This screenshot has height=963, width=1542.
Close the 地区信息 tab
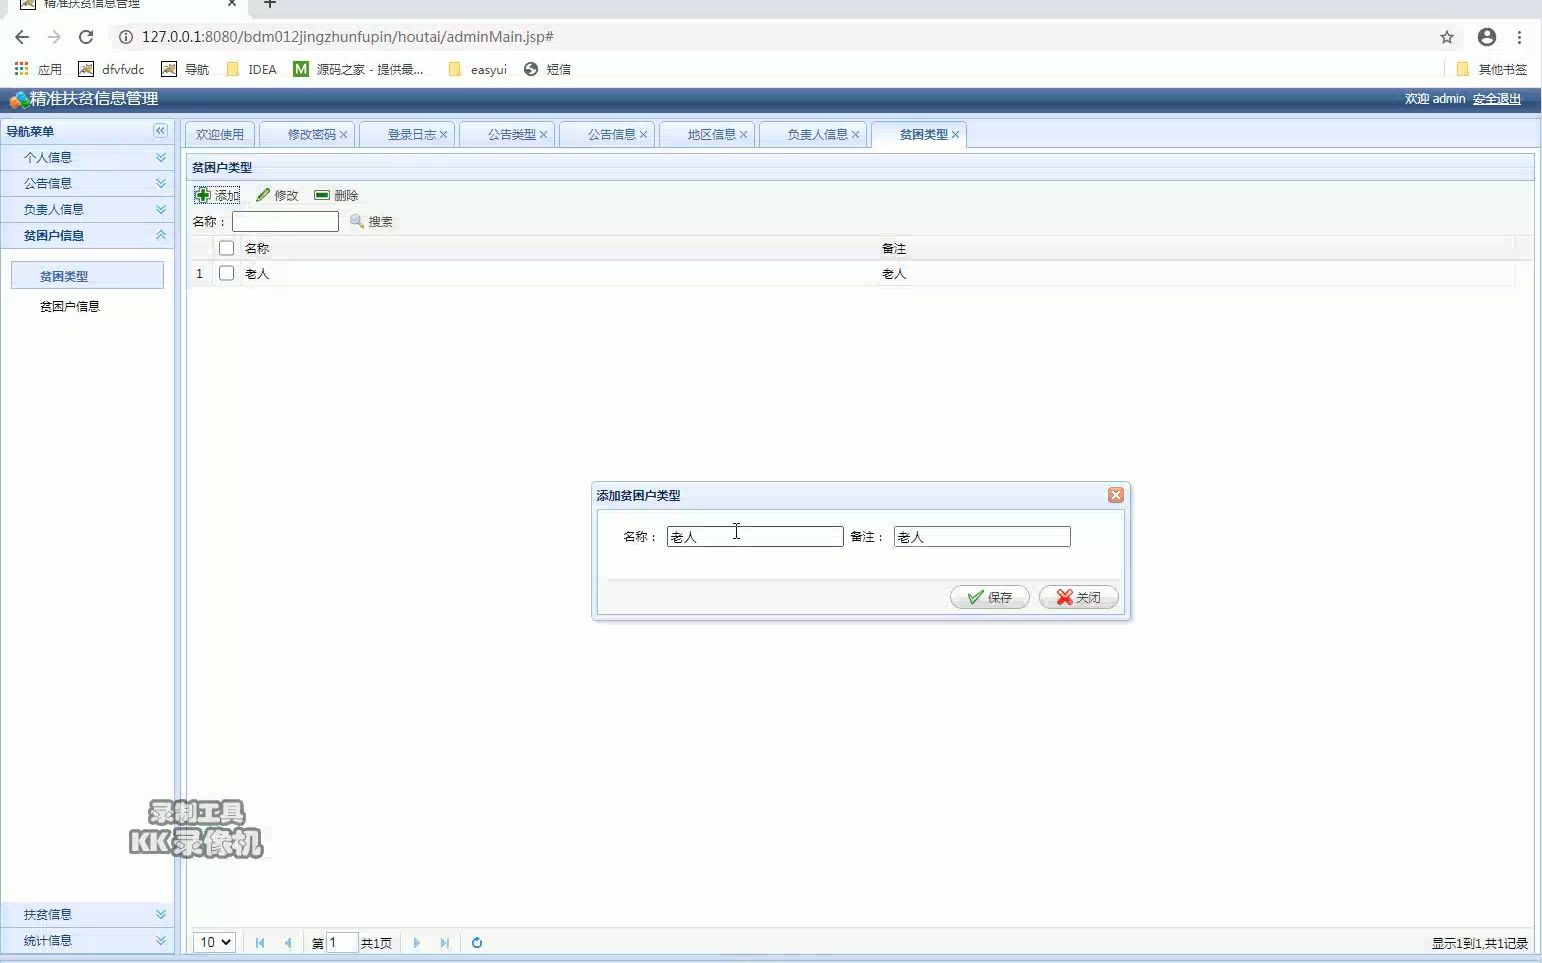point(743,135)
